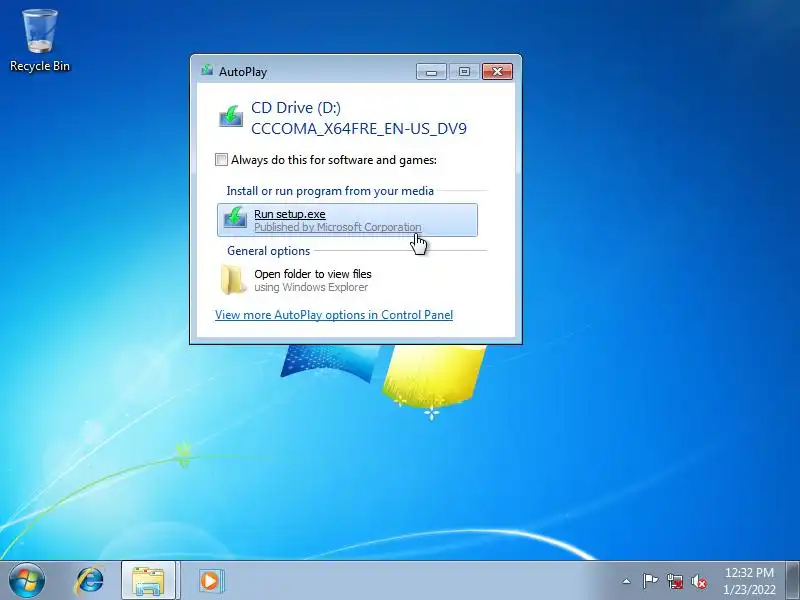Check Always do this for software and games

tap(221, 160)
